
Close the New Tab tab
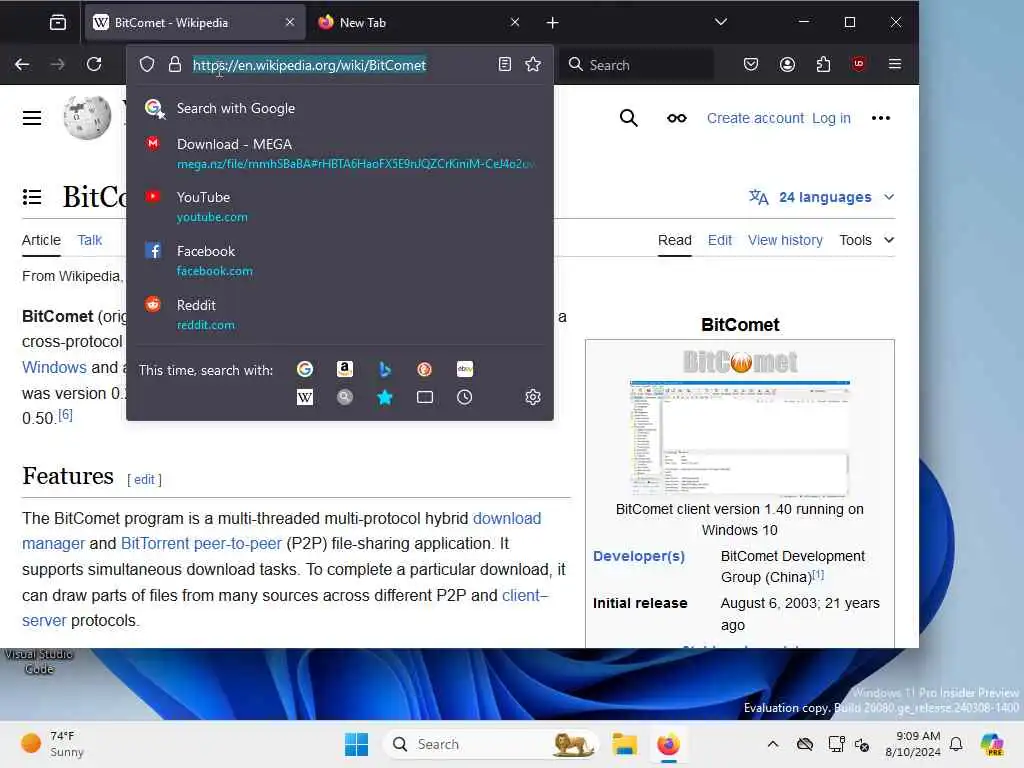click(515, 22)
